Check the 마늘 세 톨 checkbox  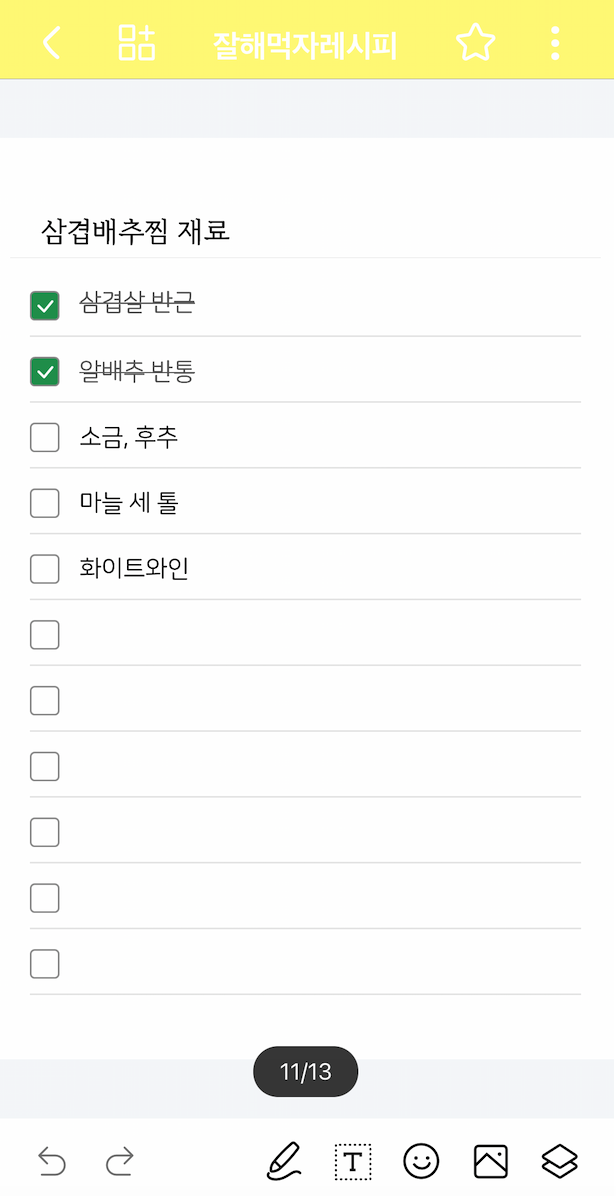point(45,503)
